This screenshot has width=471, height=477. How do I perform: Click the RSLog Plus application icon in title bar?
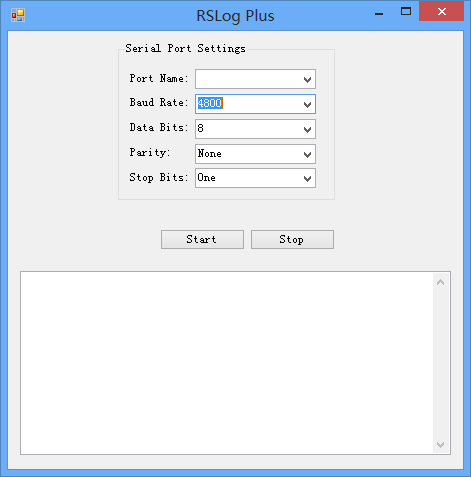[18, 15]
